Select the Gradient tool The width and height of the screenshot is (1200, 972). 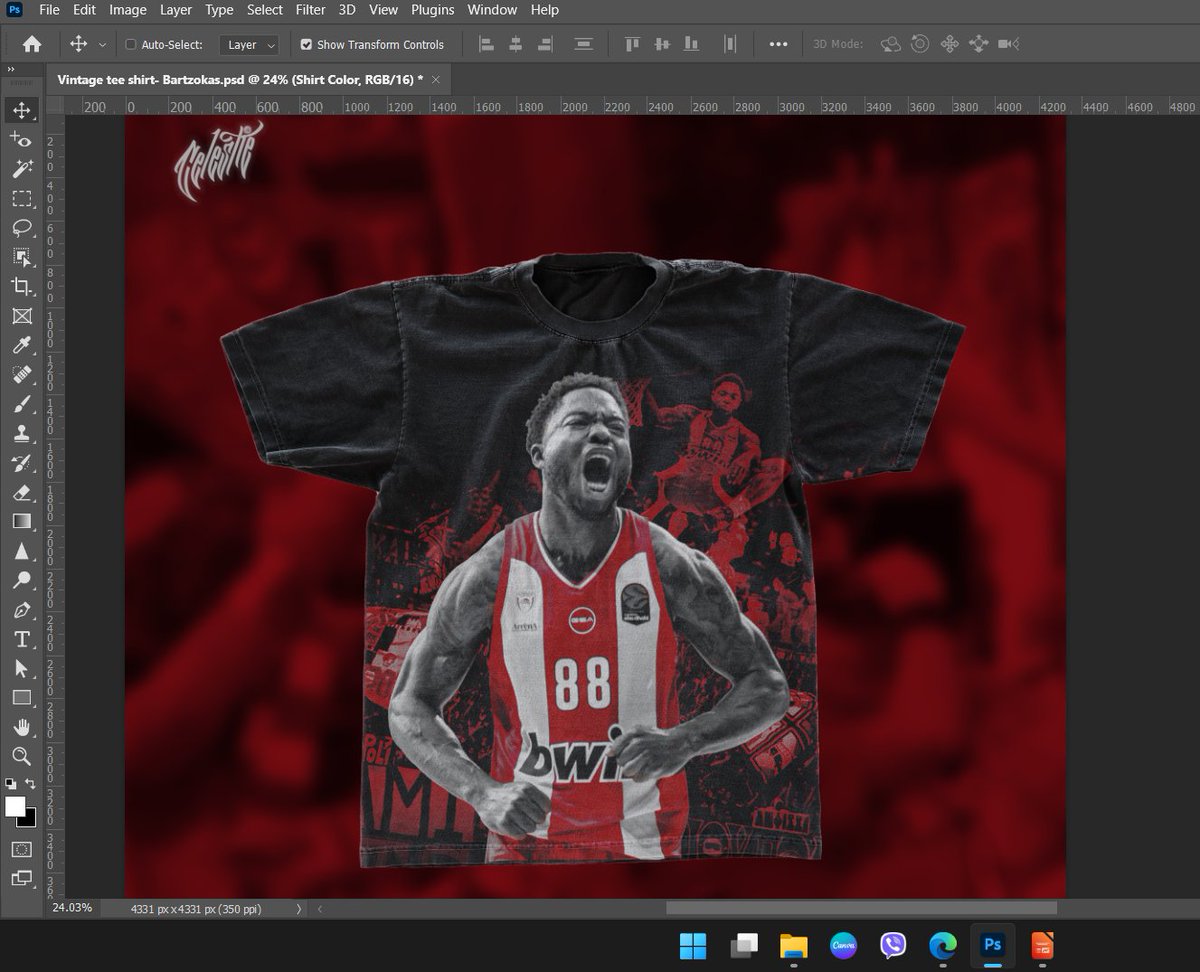coord(21,521)
